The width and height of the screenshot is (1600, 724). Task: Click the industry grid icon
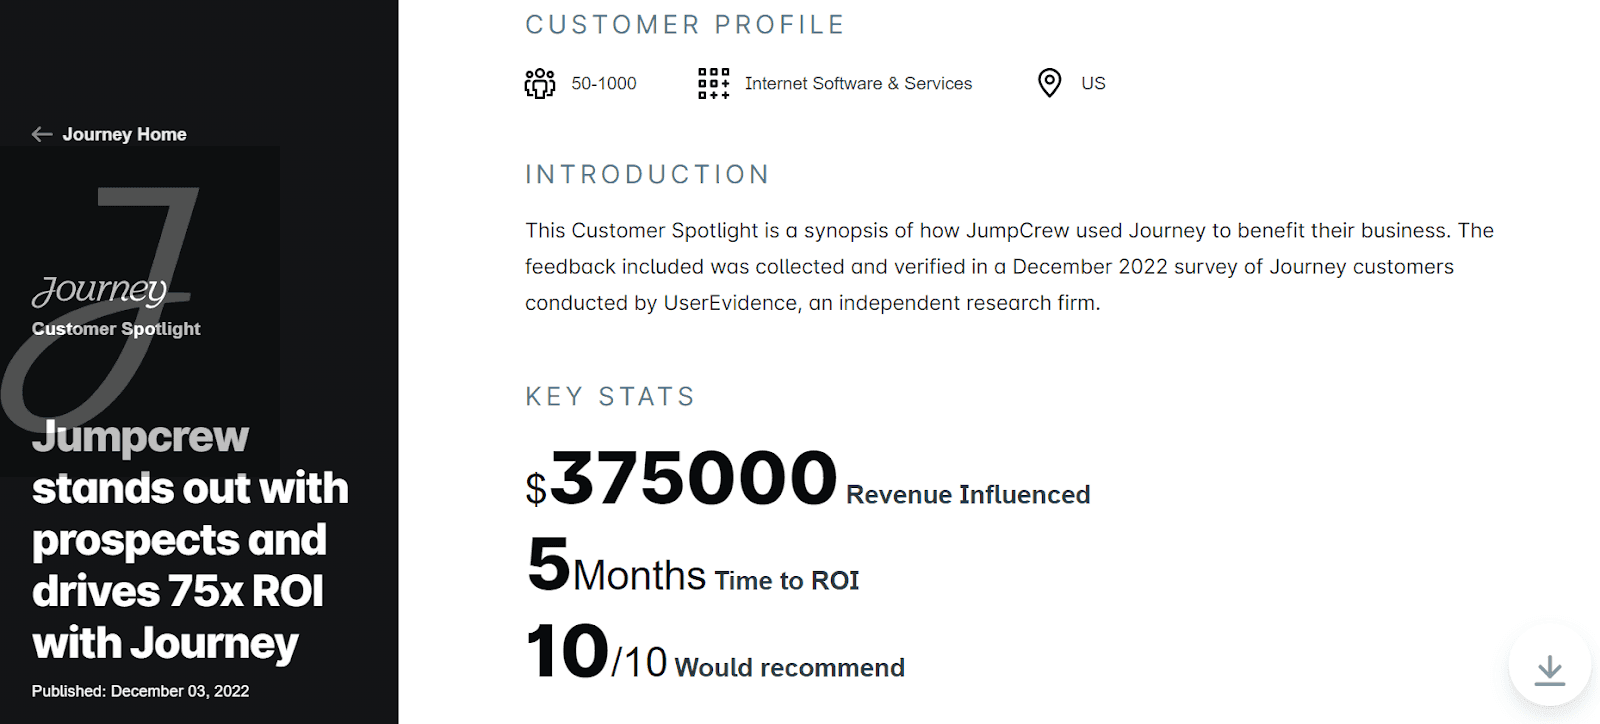pos(713,83)
